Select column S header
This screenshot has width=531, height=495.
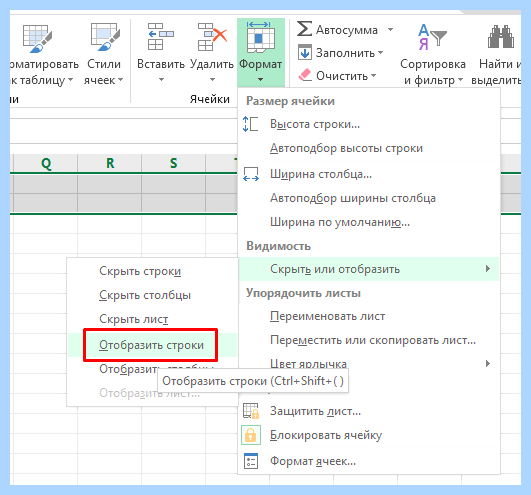click(x=173, y=163)
